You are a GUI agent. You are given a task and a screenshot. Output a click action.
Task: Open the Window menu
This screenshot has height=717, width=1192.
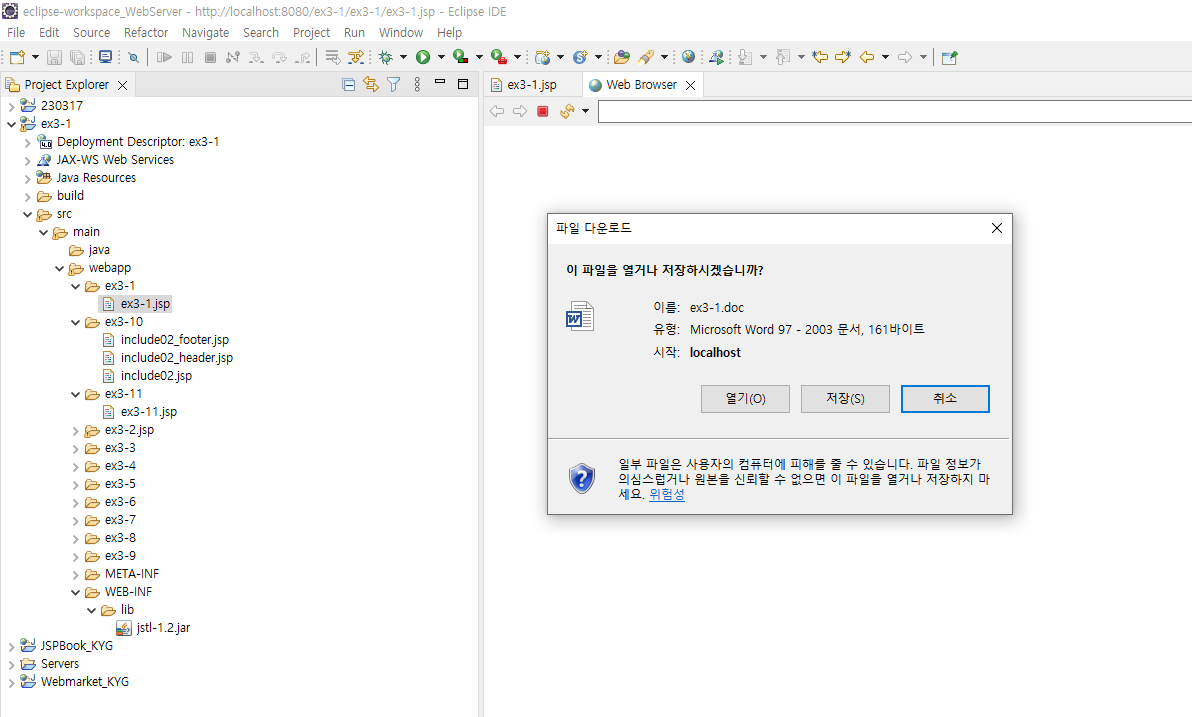pos(401,33)
